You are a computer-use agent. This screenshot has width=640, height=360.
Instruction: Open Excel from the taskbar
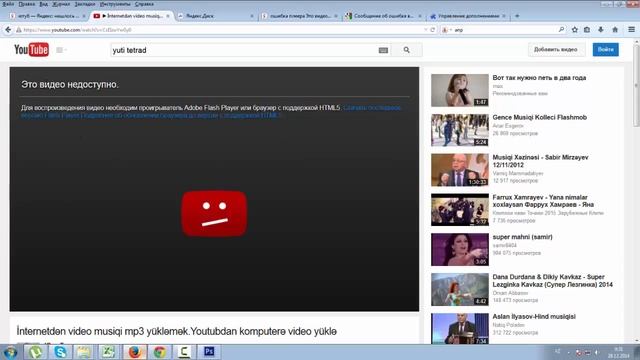click(x=109, y=352)
